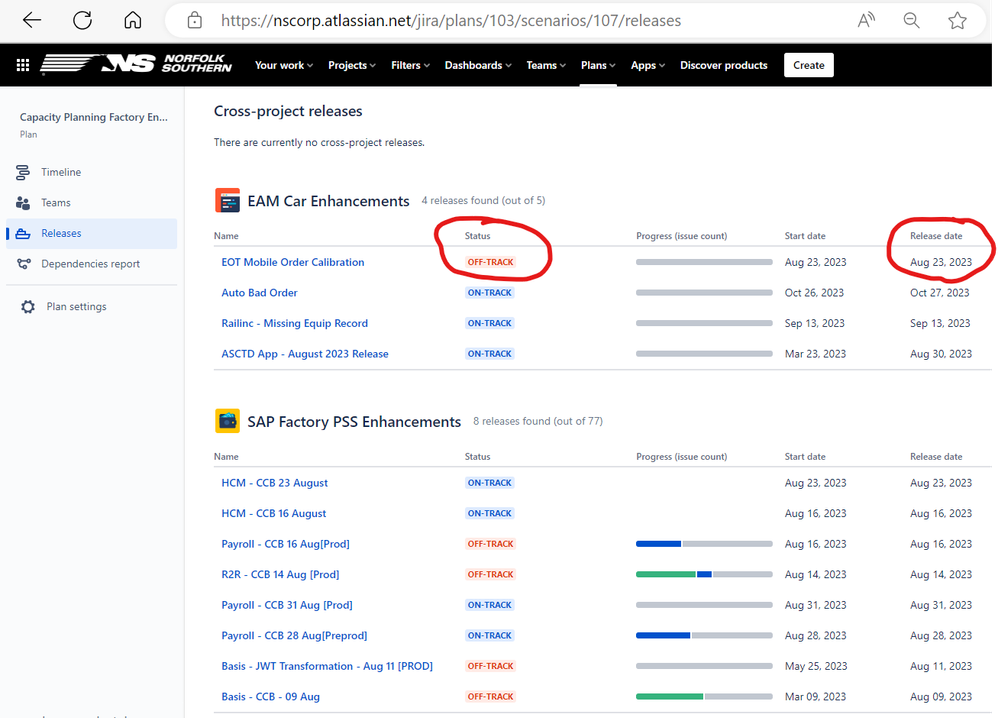The height and width of the screenshot is (718, 998).
Task: Open the Payroll - CCB 28 Aug[Preprod] release
Action: pyautogui.click(x=294, y=636)
